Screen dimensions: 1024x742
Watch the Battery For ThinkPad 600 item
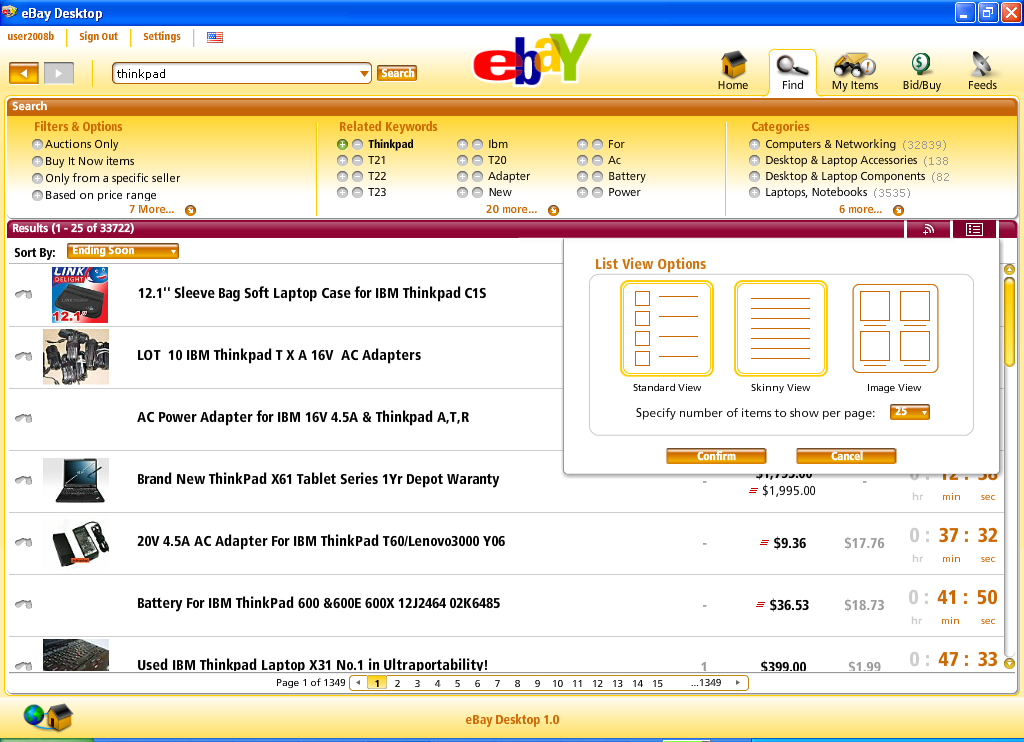coord(24,604)
